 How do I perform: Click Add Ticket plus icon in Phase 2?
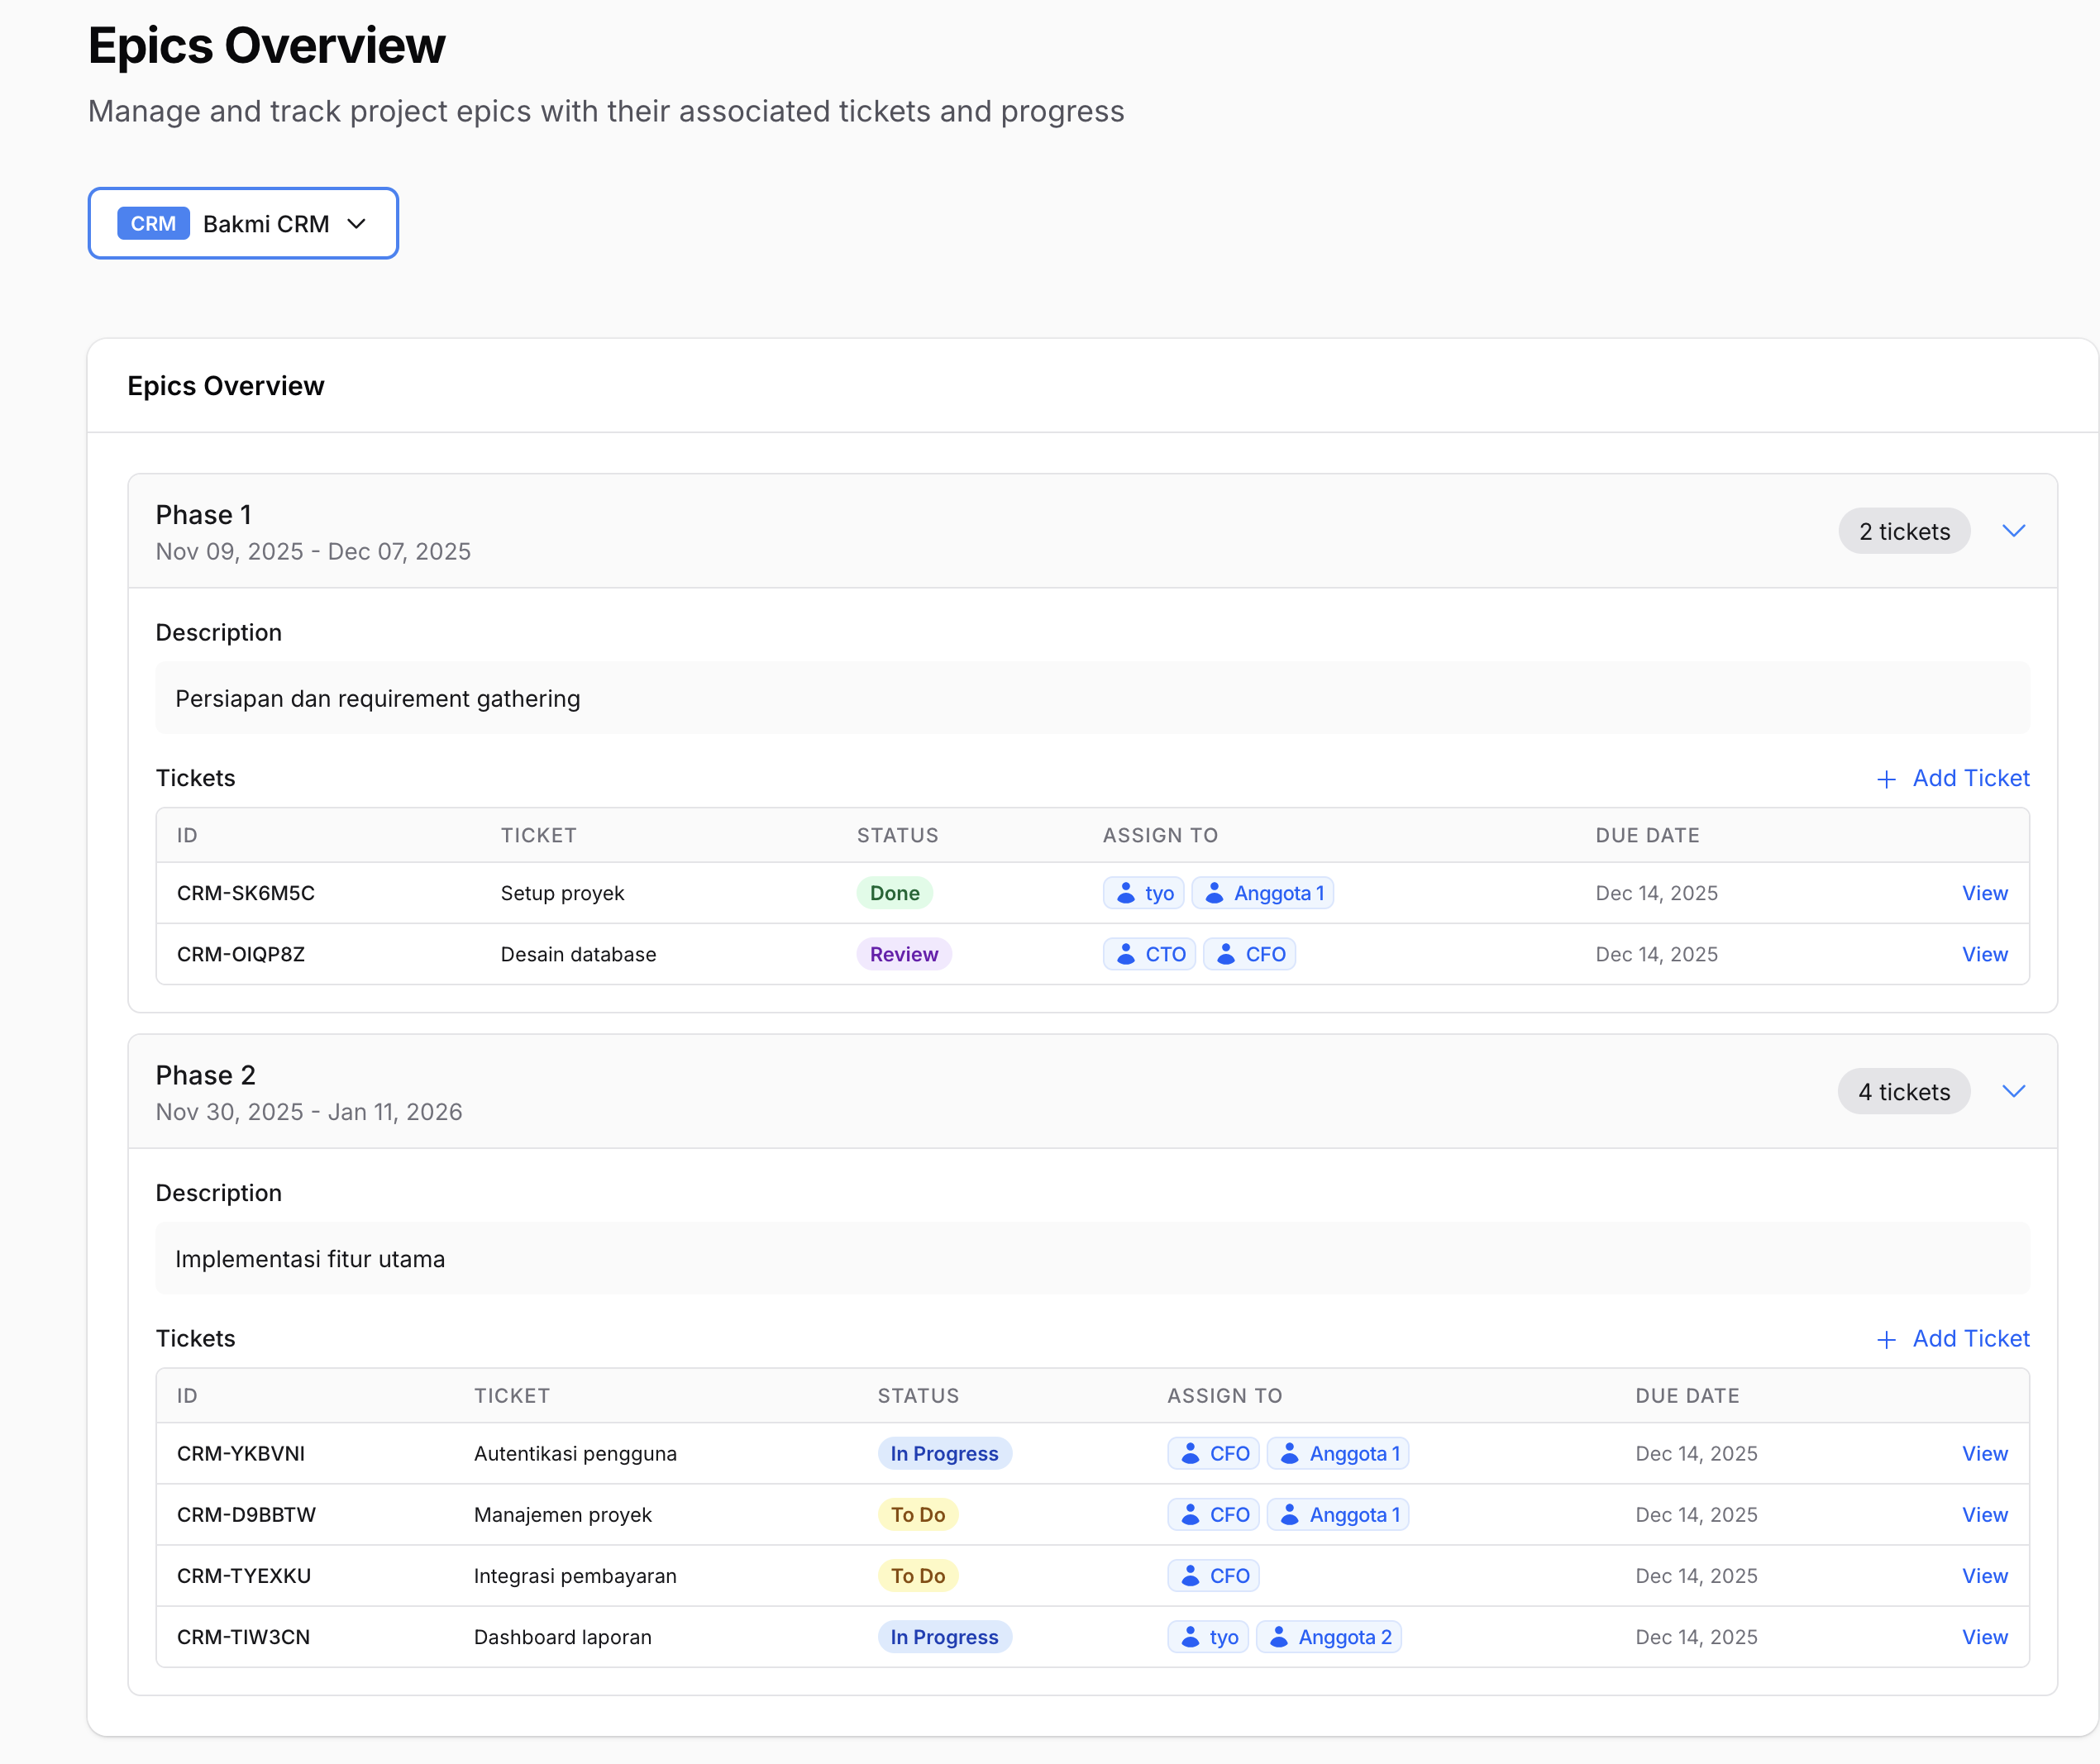pyautogui.click(x=1886, y=1339)
